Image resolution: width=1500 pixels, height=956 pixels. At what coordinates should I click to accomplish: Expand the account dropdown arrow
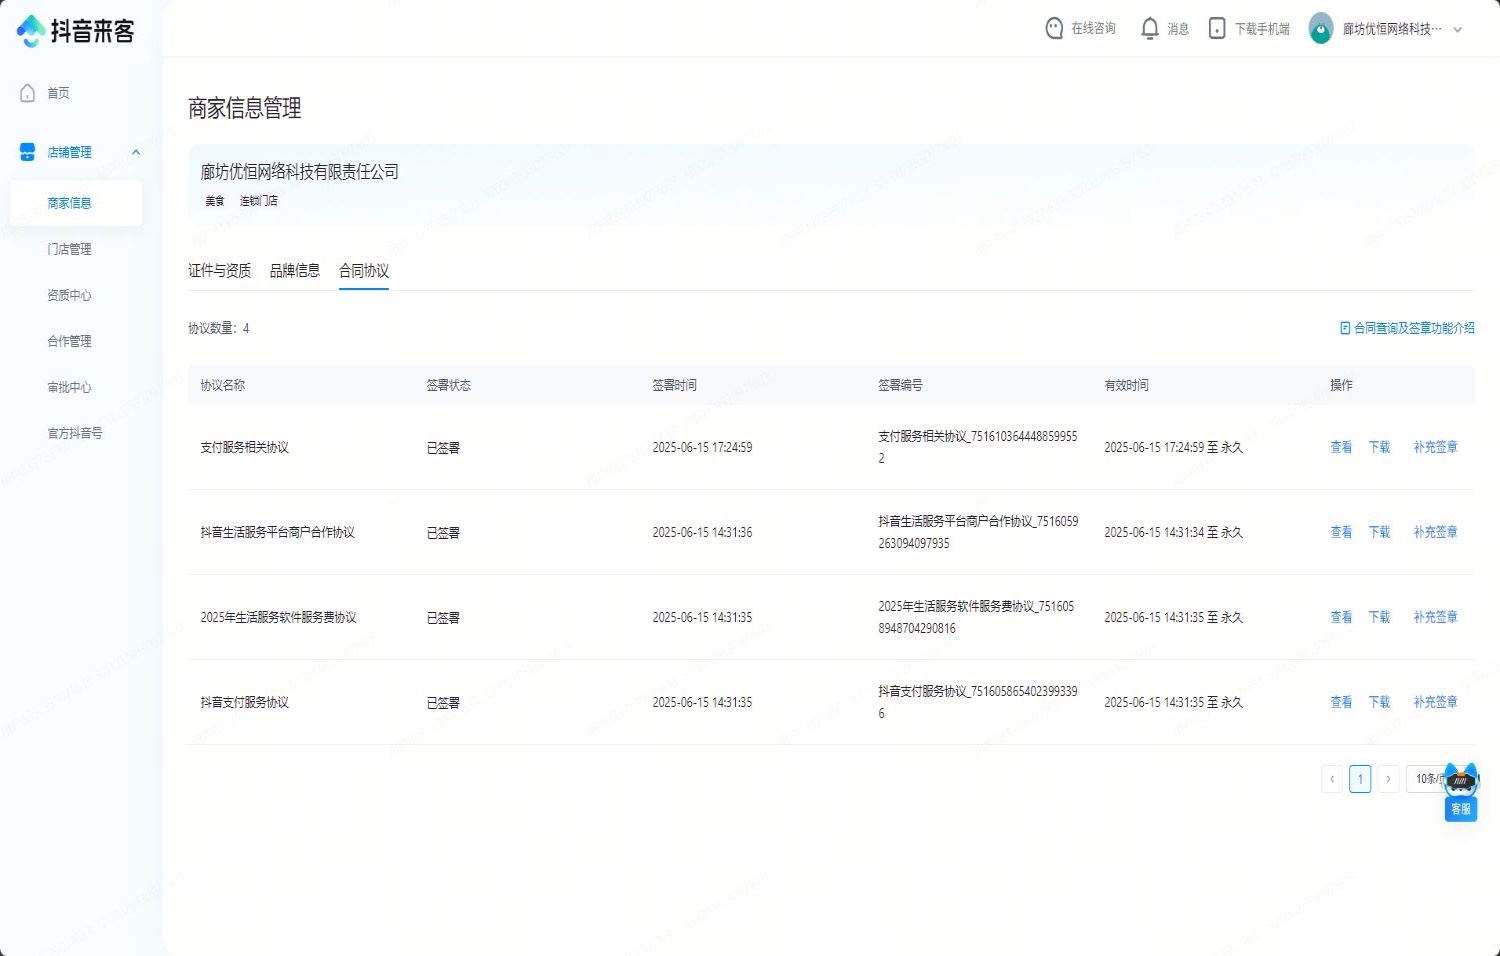1457,30
